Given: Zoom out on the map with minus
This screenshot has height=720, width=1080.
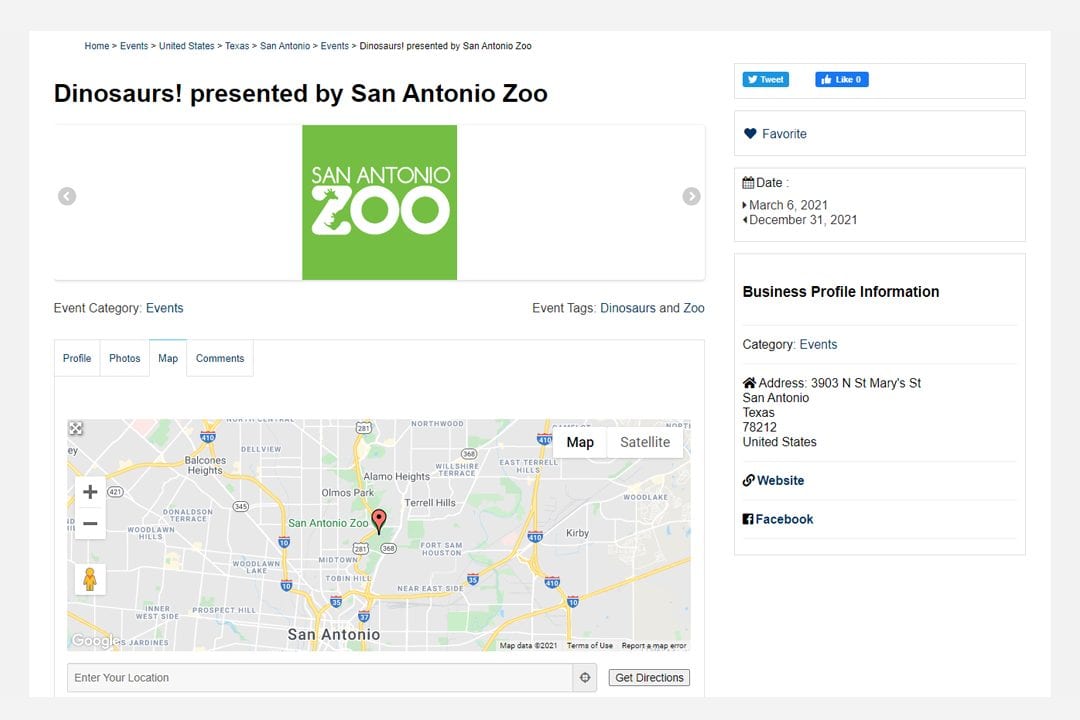Looking at the screenshot, I should tap(90, 524).
